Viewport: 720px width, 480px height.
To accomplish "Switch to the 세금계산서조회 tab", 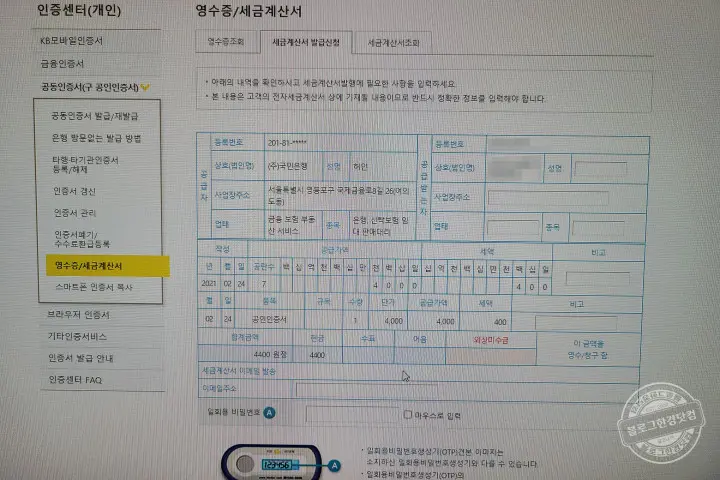I will tap(393, 43).
